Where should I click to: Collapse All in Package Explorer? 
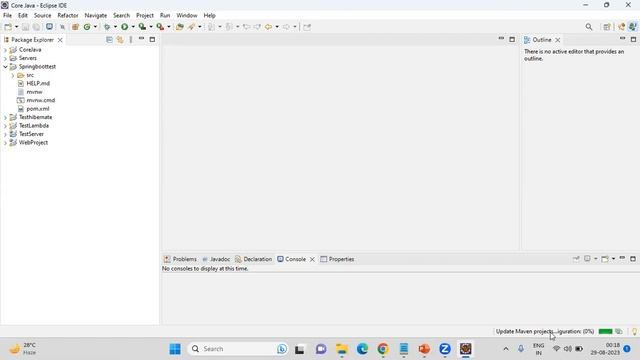(109, 40)
